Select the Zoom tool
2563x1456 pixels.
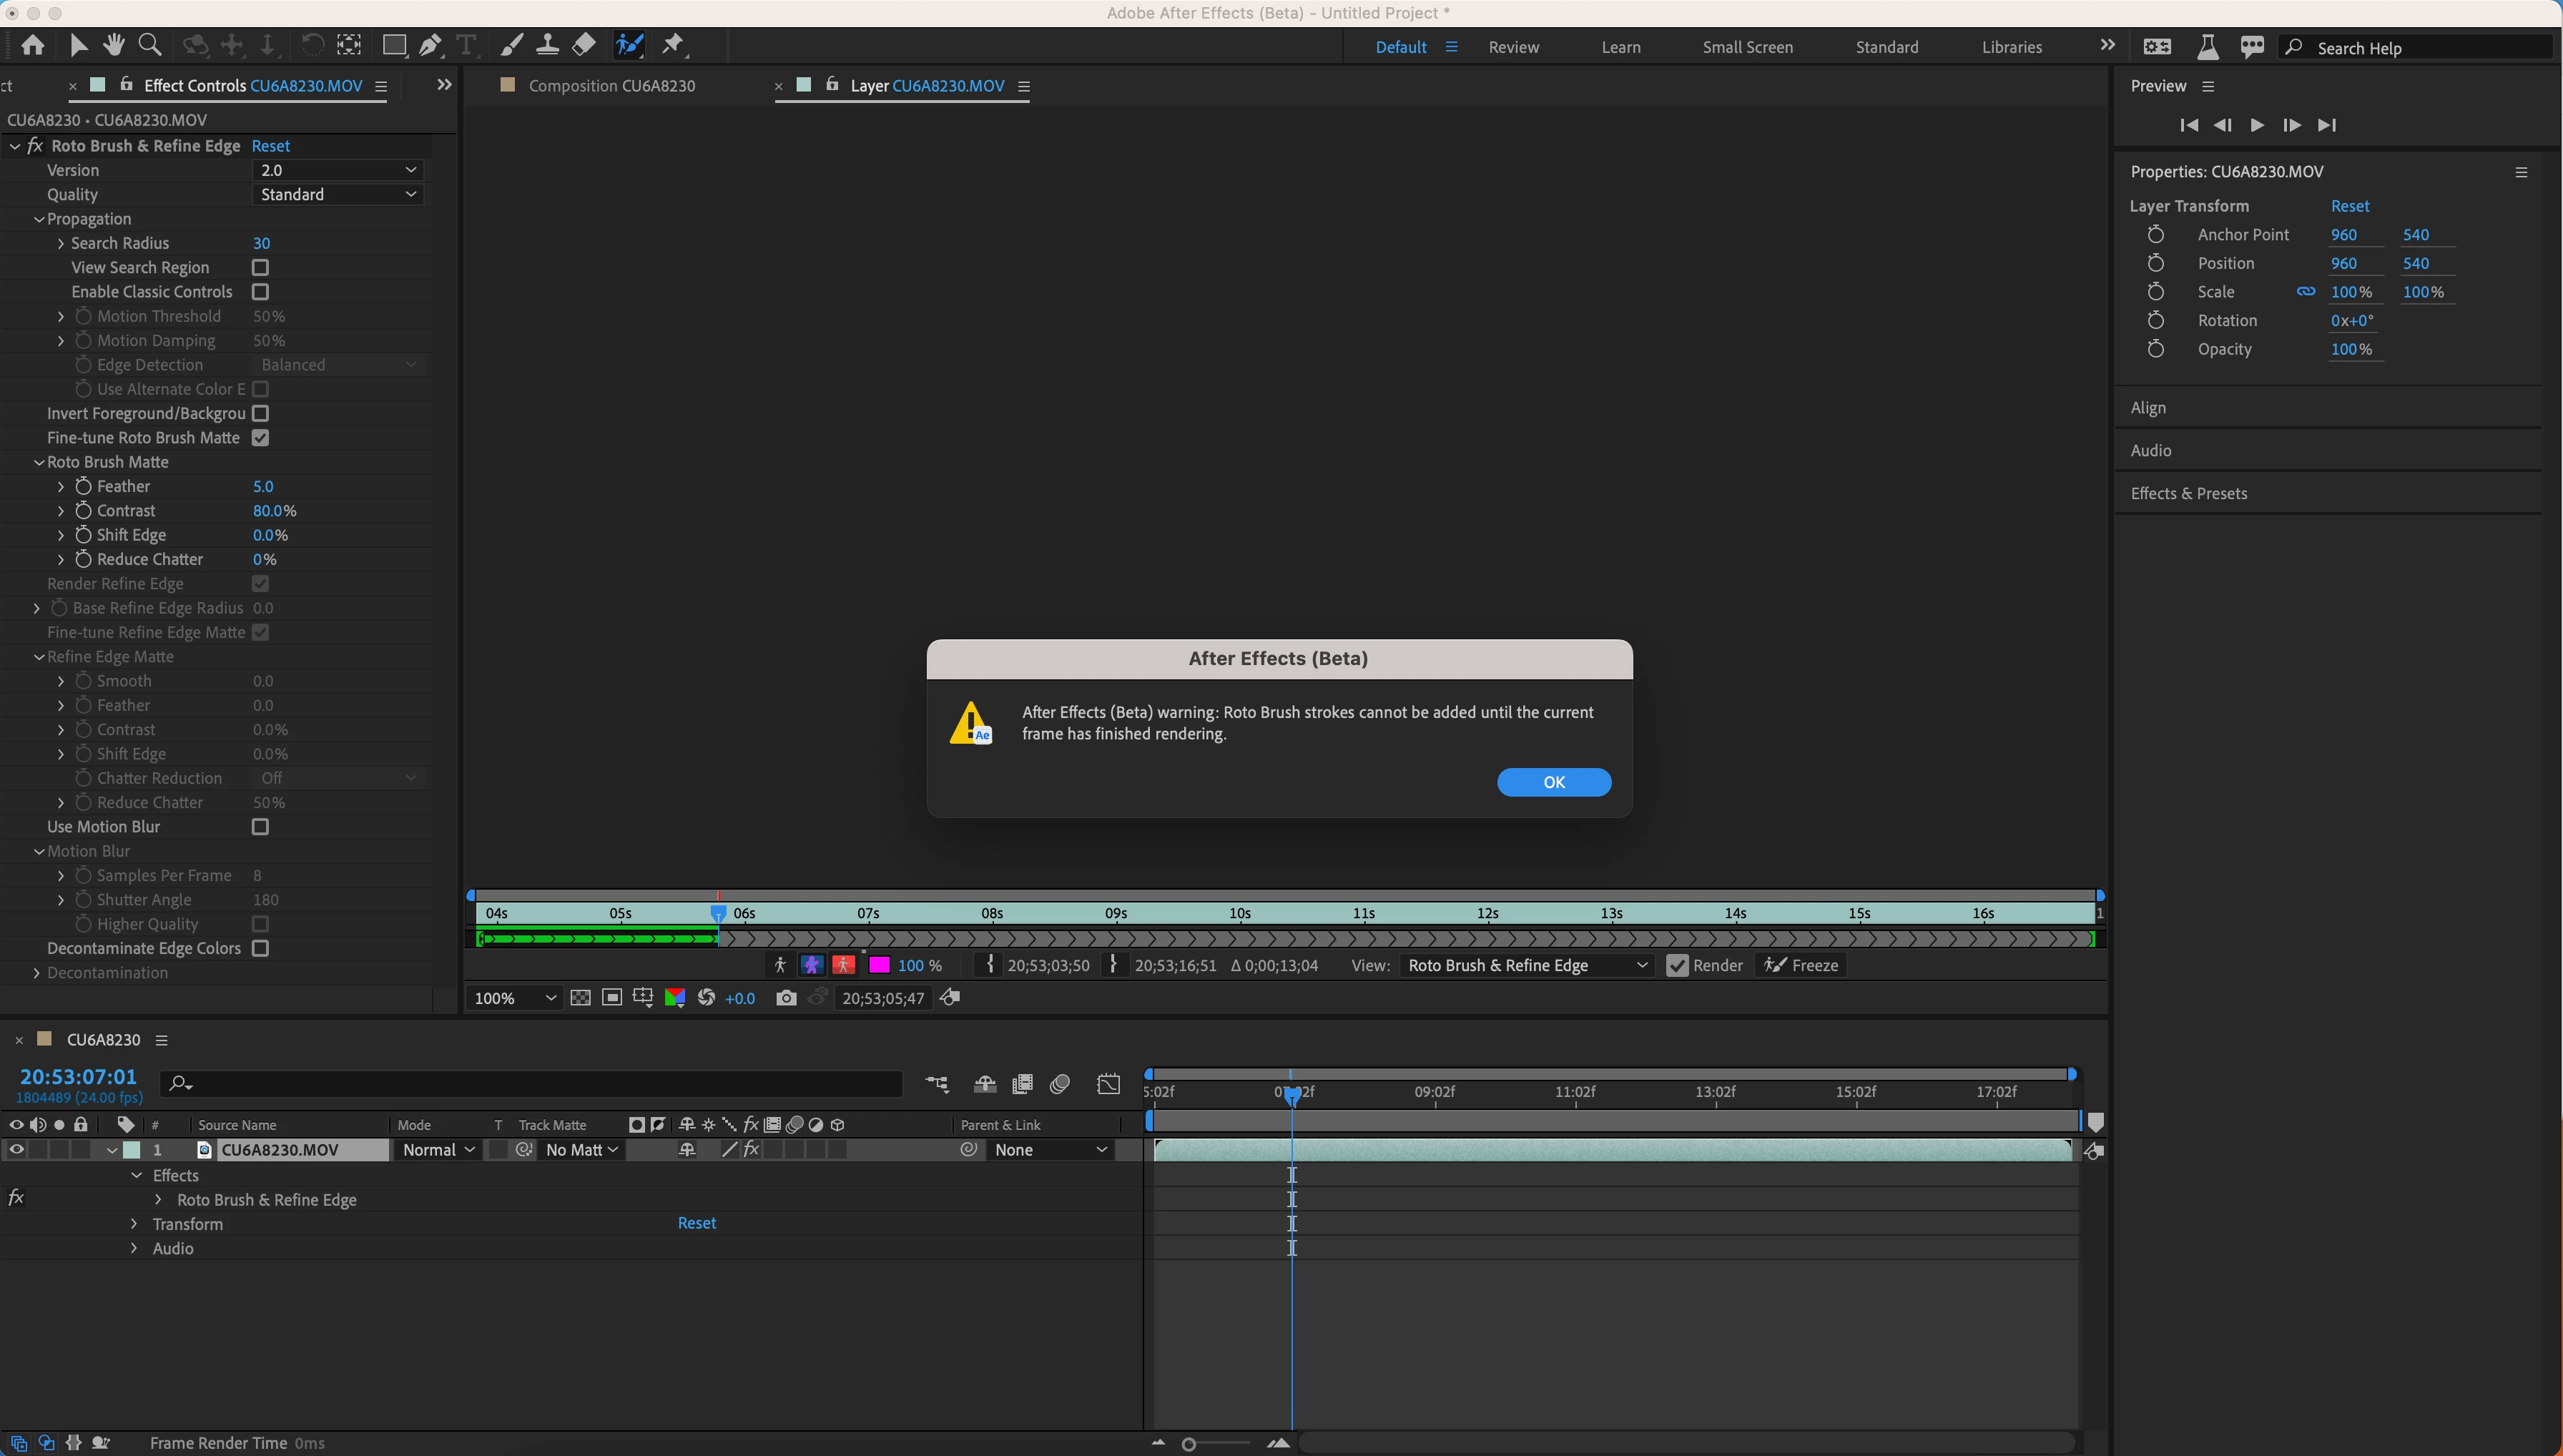tap(150, 45)
